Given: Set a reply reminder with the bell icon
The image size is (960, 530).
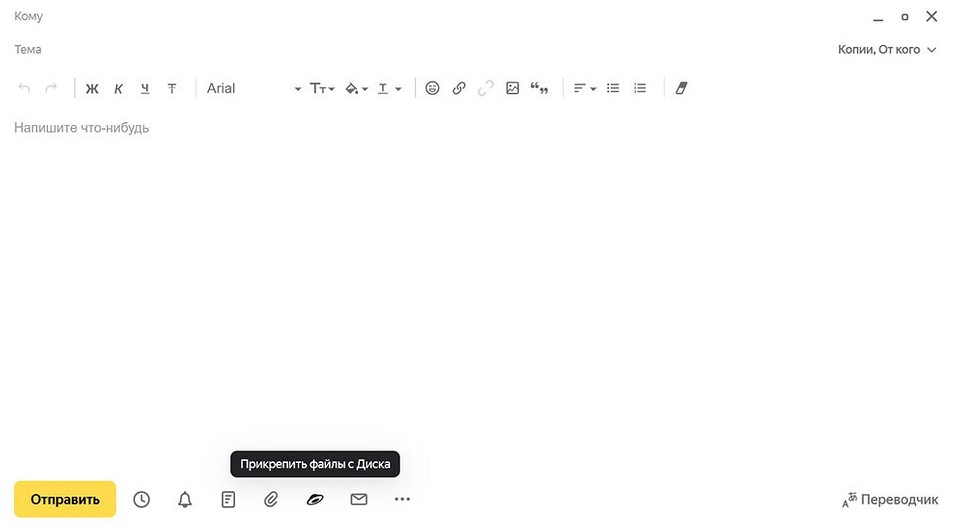Looking at the screenshot, I should click(x=185, y=499).
